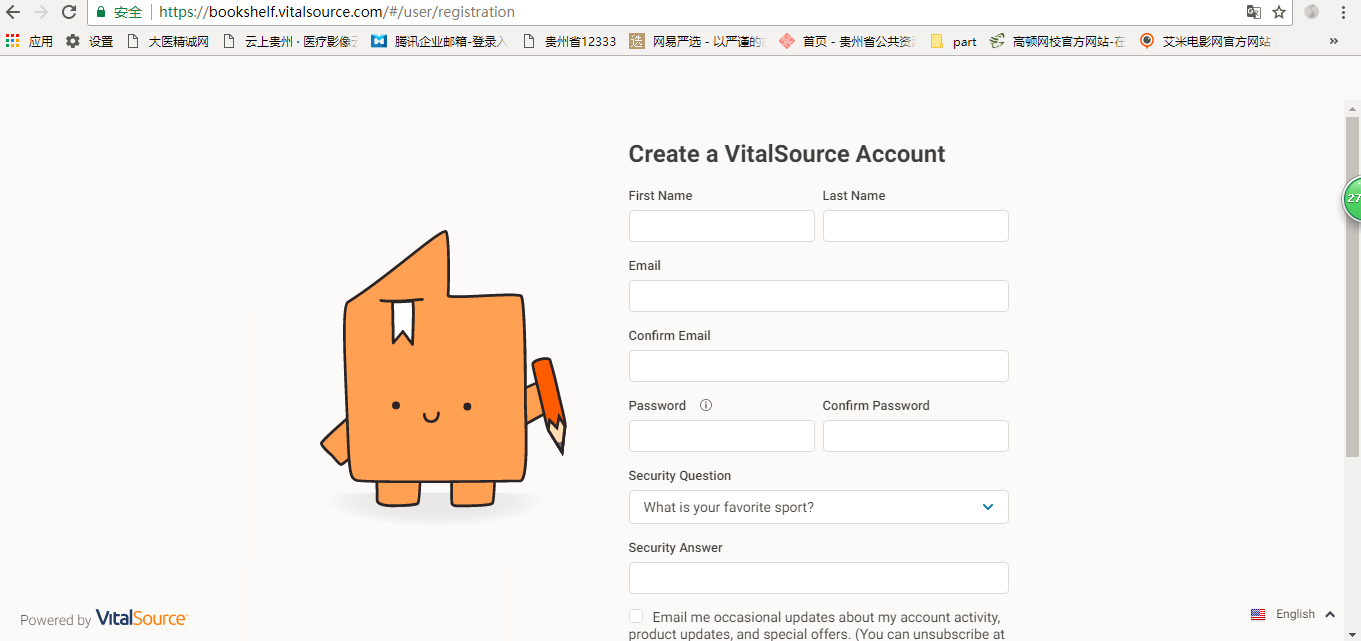Viewport: 1361px width, 641px height.
Task: Reload the page with the refresh icon
Action: point(69,12)
